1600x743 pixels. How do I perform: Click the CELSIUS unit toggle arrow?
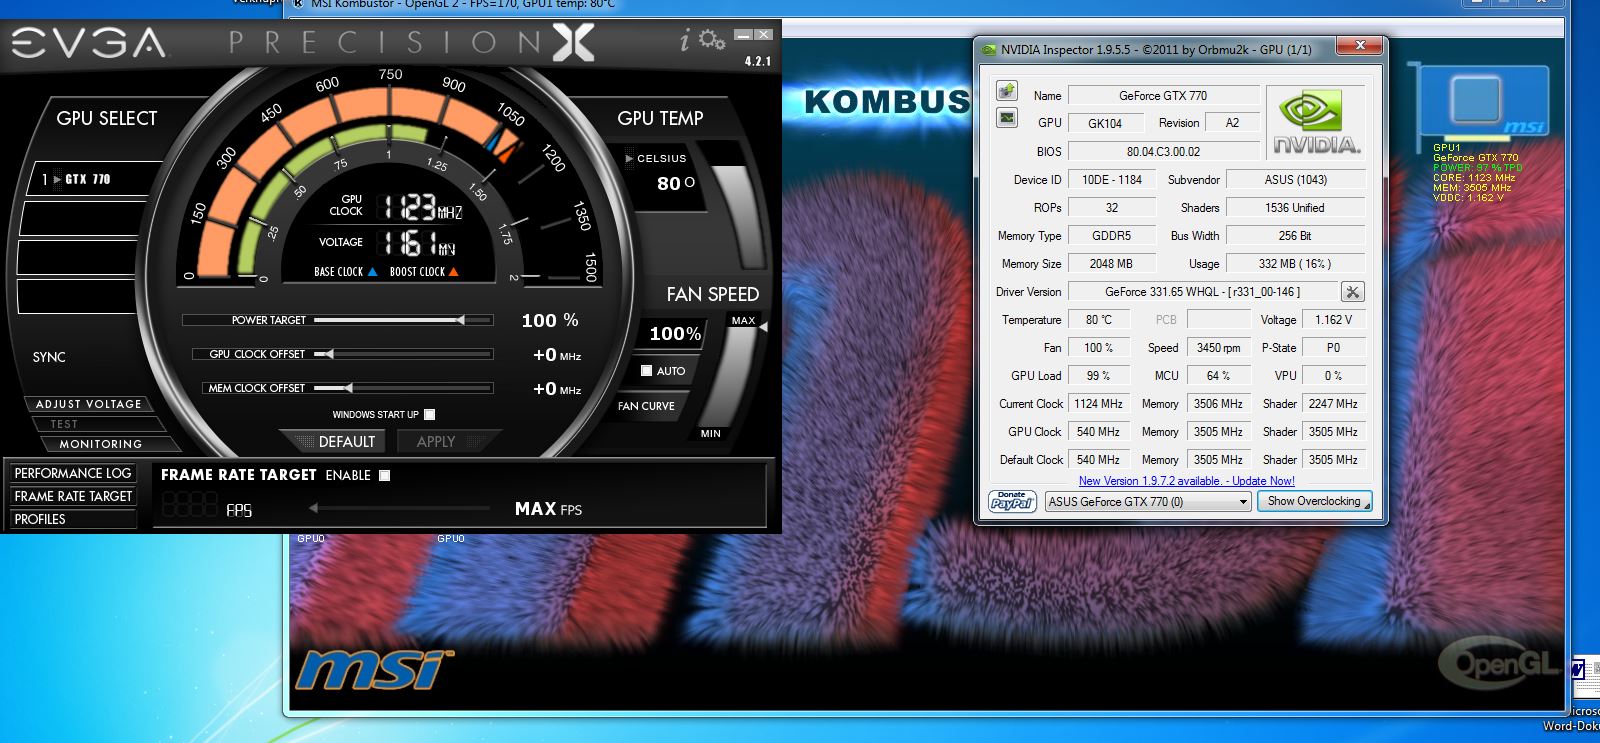point(629,158)
